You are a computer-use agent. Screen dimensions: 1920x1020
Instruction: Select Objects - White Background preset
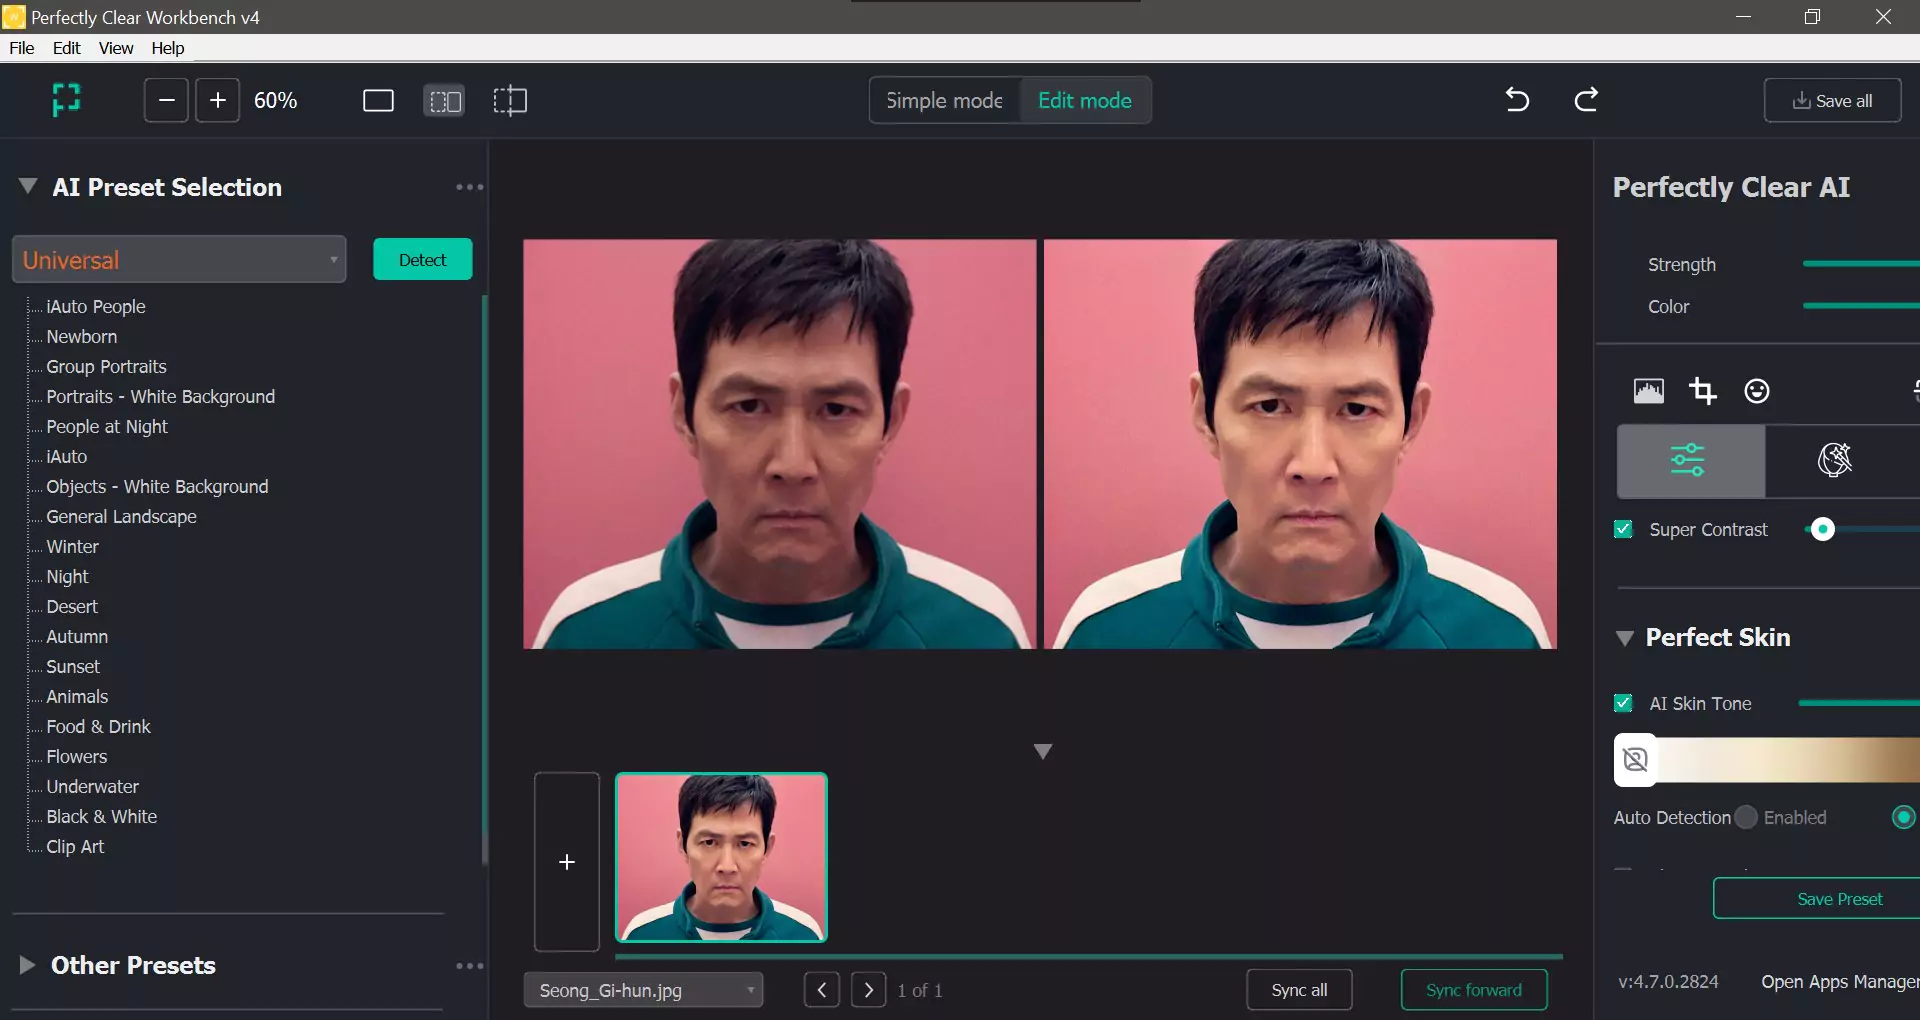point(157,487)
